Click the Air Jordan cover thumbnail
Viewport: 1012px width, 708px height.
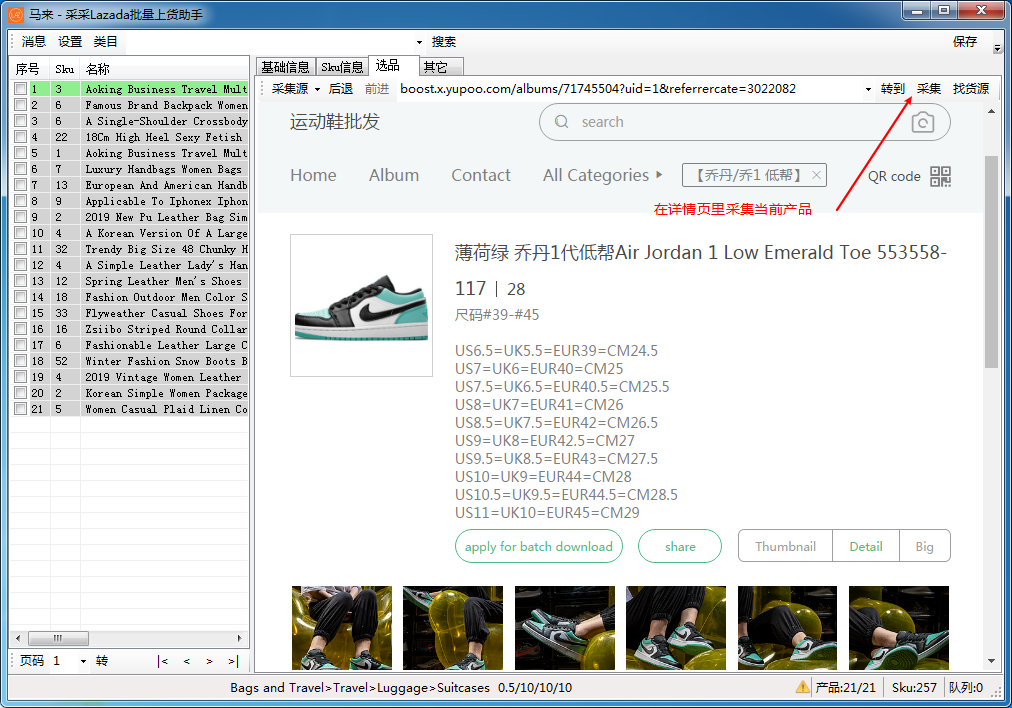(x=361, y=305)
